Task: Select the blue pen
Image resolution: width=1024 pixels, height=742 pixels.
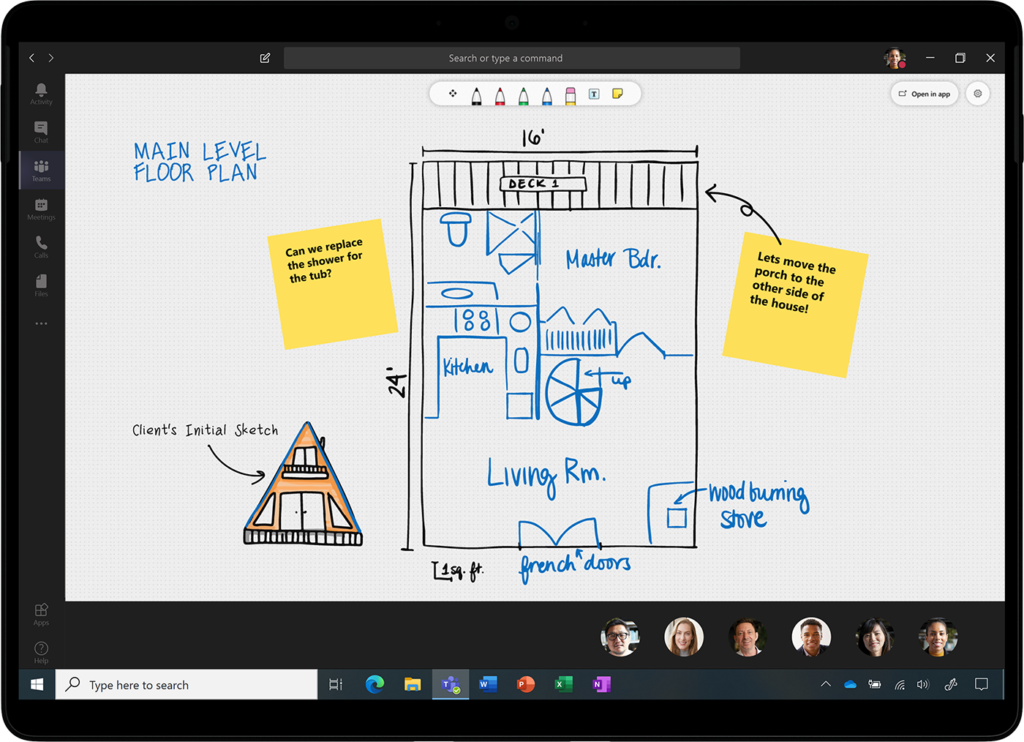Action: (547, 94)
